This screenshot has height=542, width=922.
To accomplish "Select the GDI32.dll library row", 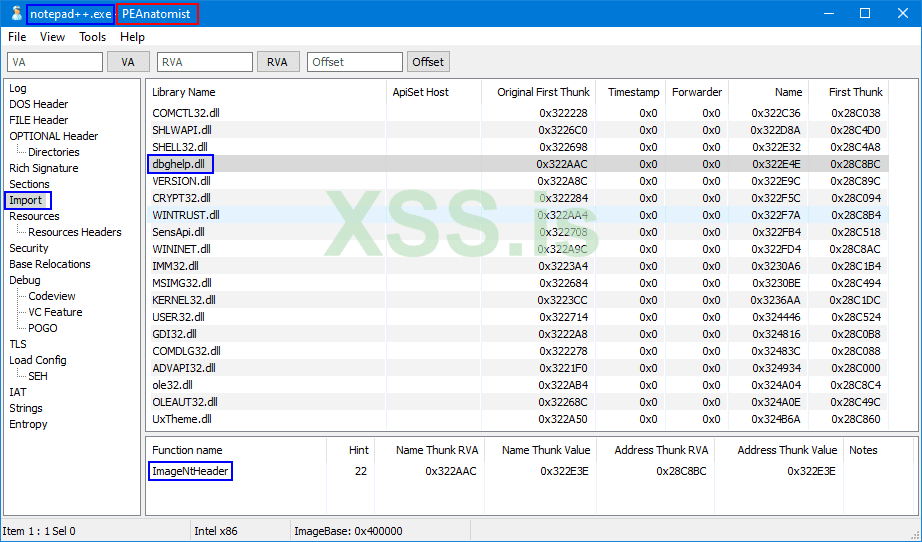I will (517, 334).
